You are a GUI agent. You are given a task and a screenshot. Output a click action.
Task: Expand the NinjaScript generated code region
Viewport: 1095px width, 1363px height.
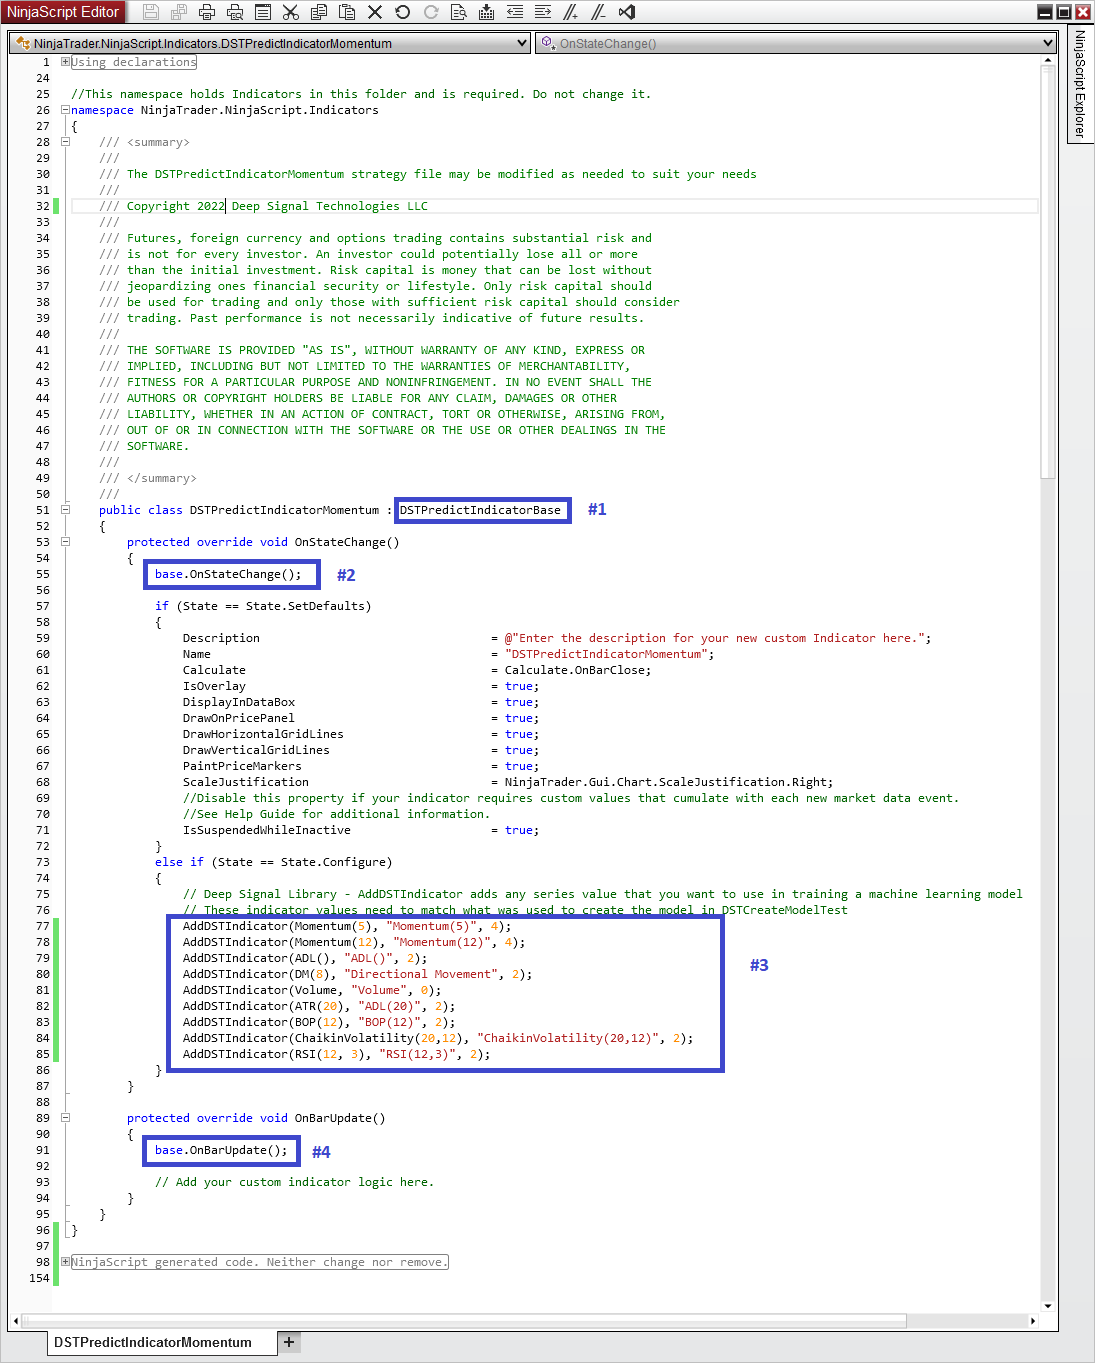pyautogui.click(x=65, y=1262)
